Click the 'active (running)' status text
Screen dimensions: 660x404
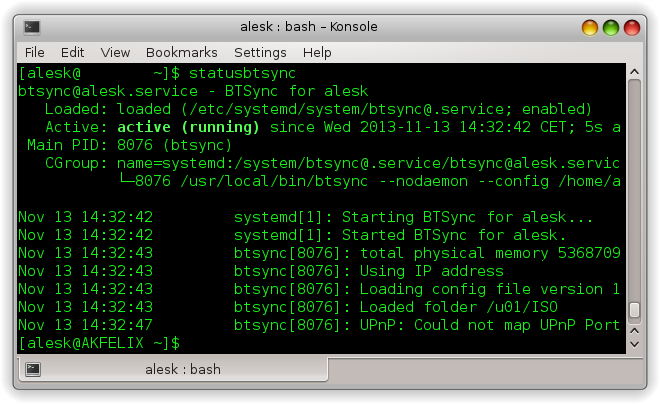coord(188,127)
